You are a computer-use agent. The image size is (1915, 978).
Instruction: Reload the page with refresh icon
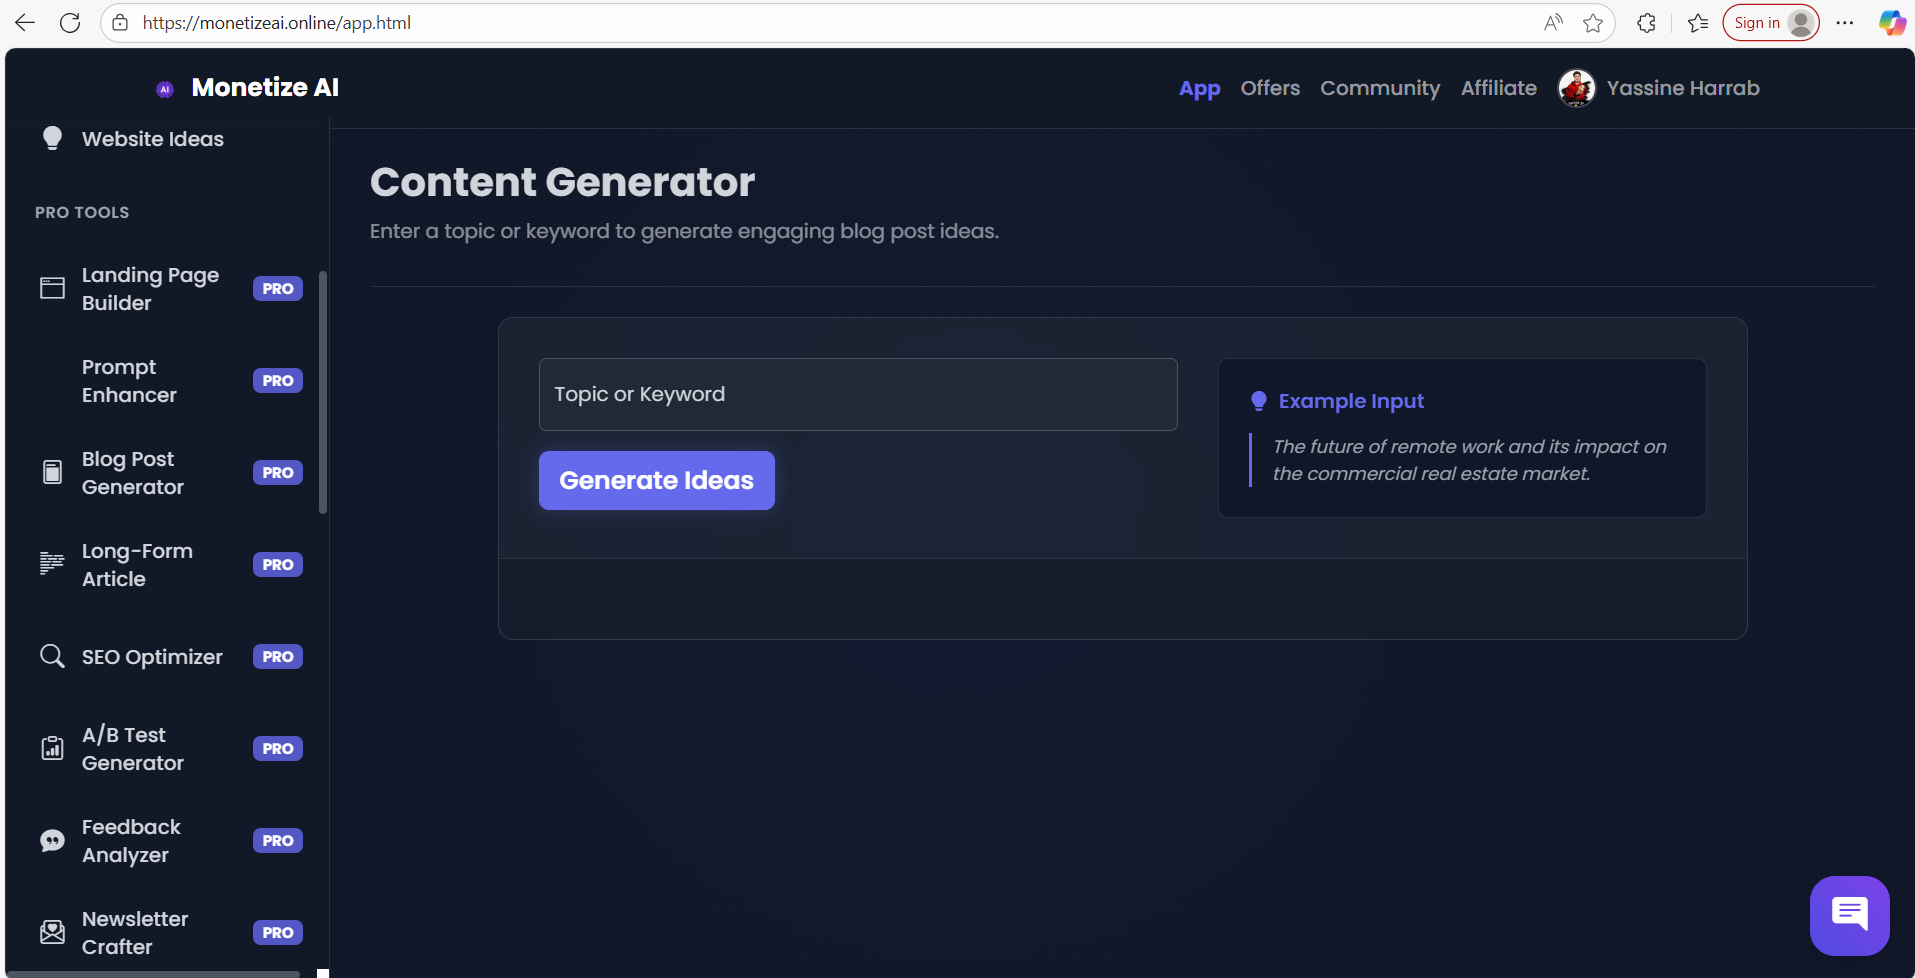70,23
